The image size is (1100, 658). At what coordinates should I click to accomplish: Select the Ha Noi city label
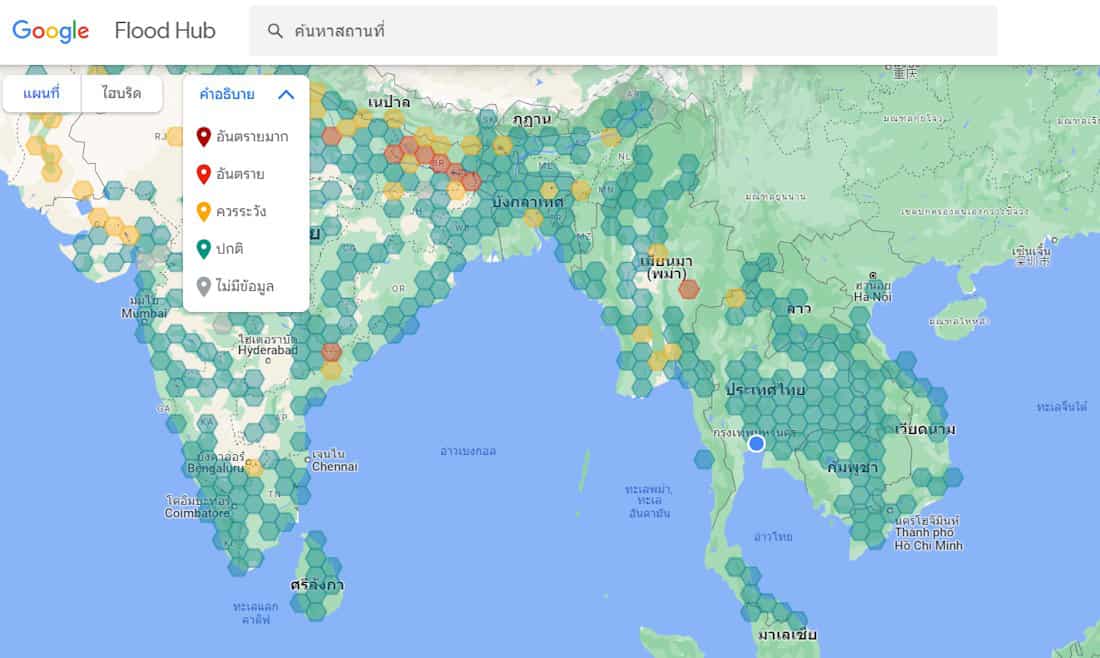[x=873, y=296]
